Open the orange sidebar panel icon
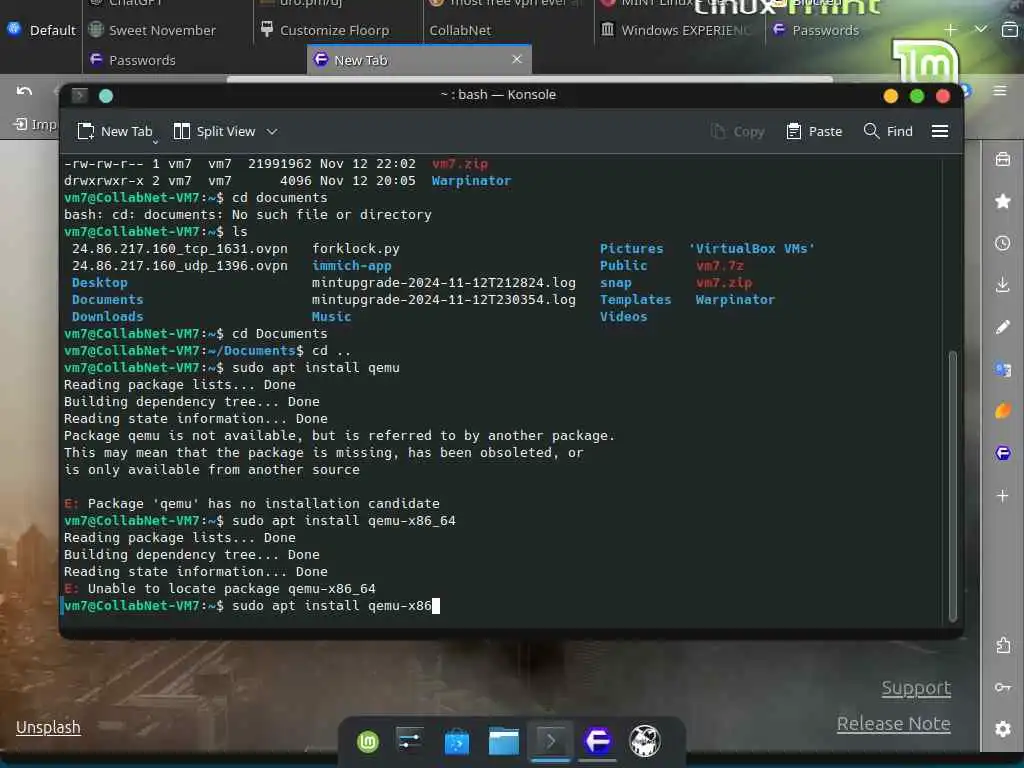The image size is (1024, 768). (x=1002, y=411)
